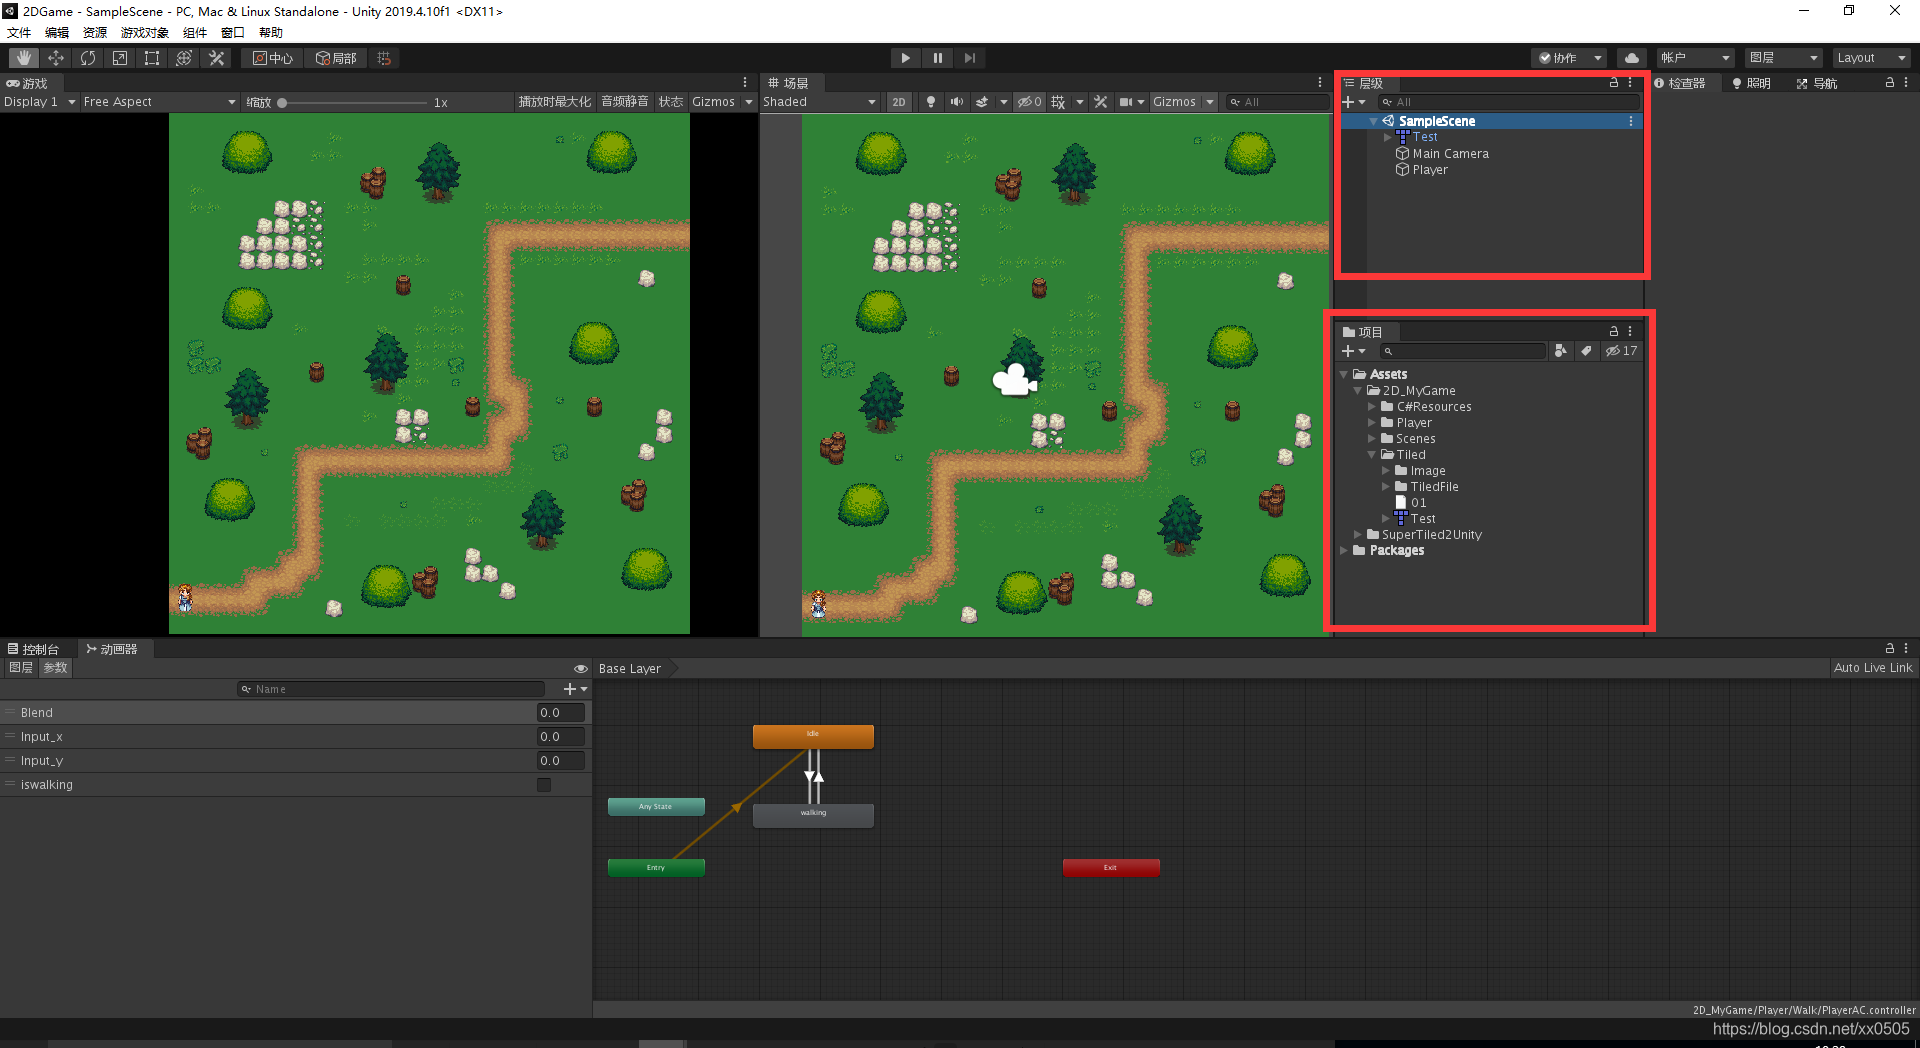1920x1048 pixels.
Task: Open the Shaded draw mode dropdown
Action: click(x=820, y=102)
